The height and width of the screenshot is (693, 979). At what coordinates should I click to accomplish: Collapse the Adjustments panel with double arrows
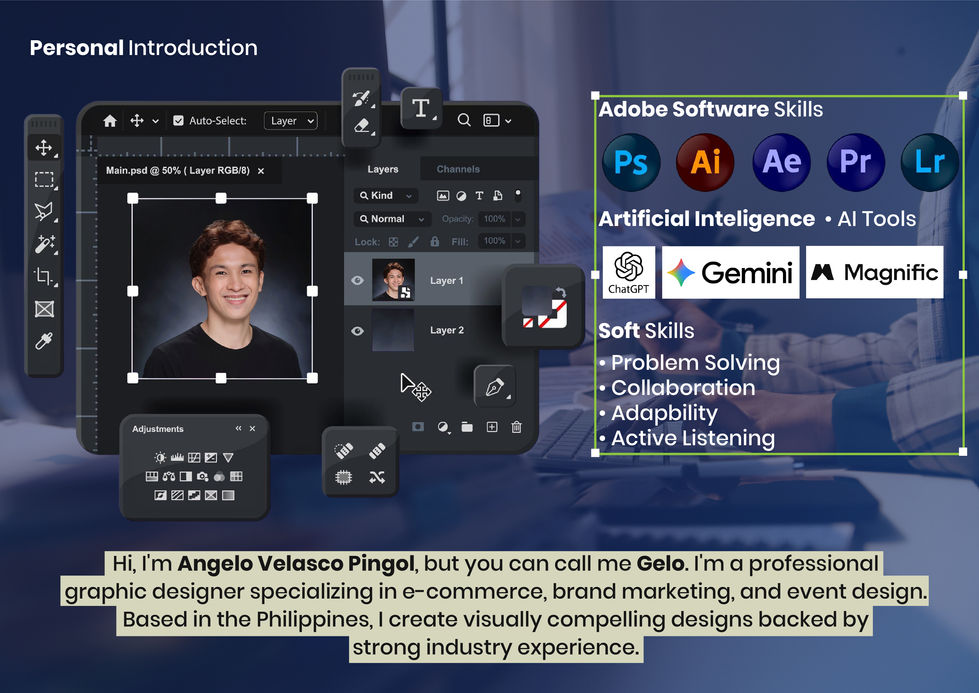(238, 428)
